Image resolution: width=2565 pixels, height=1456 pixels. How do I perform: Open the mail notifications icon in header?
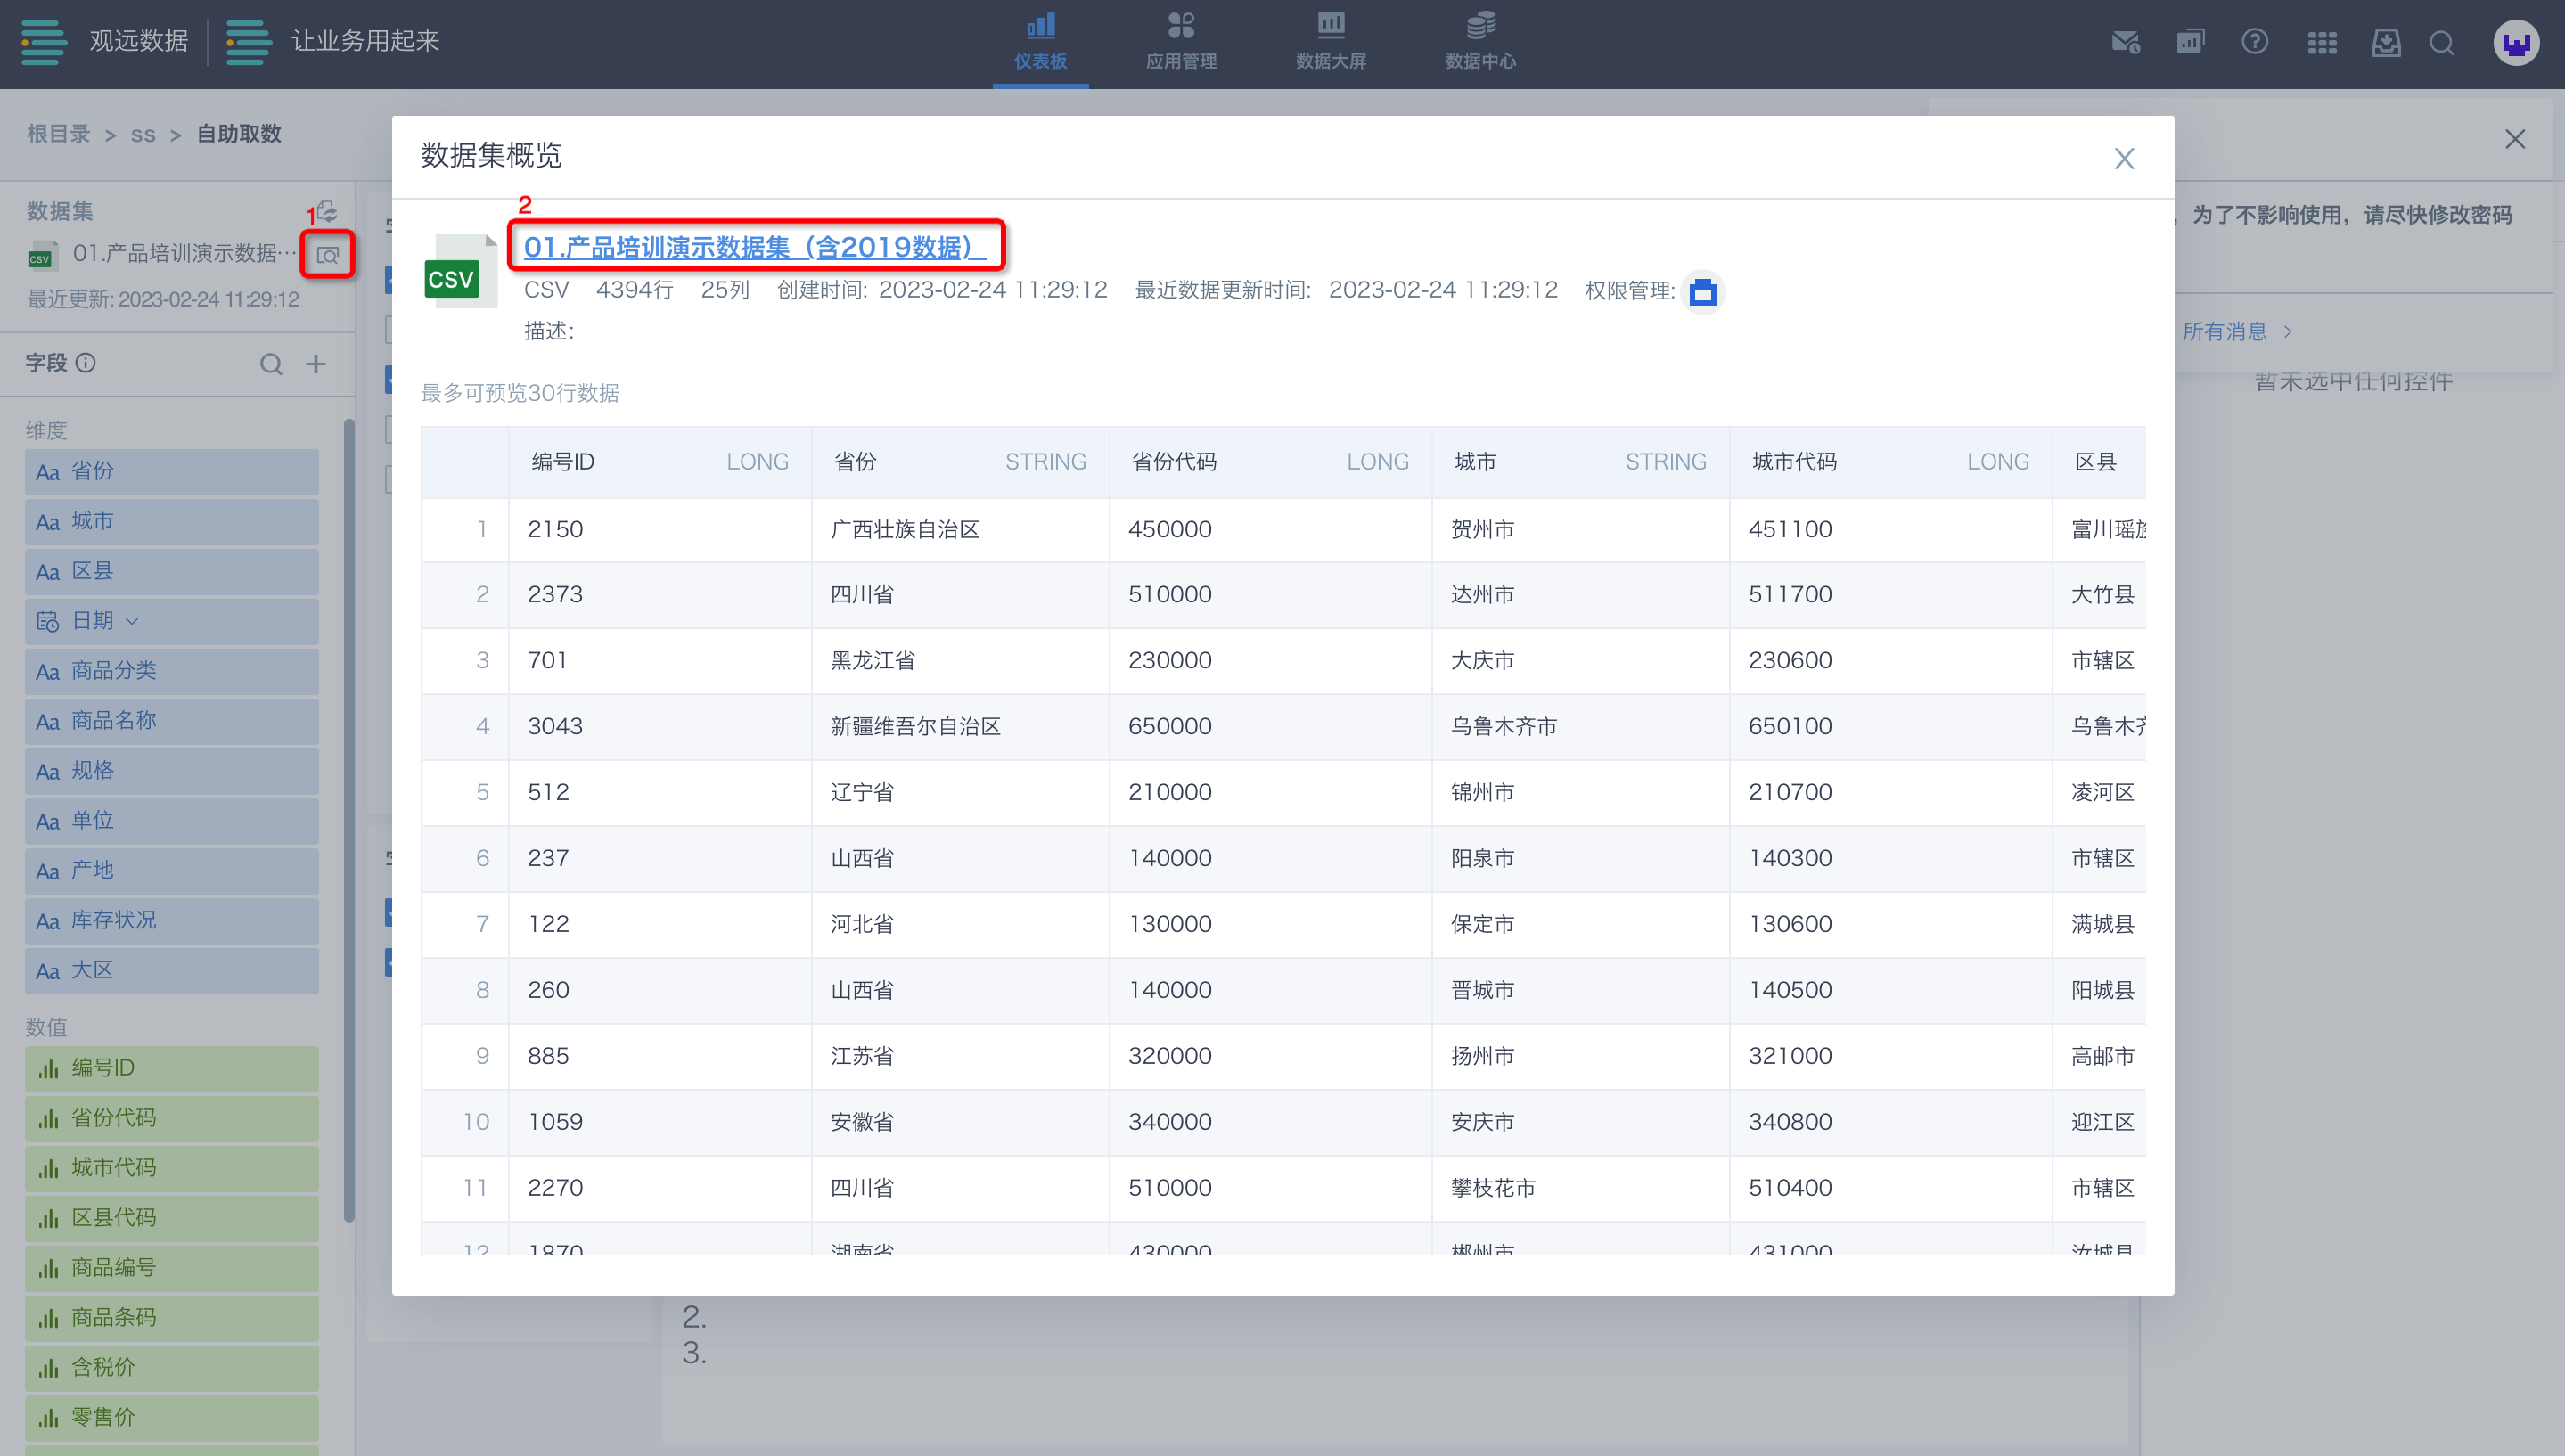(x=2124, y=42)
